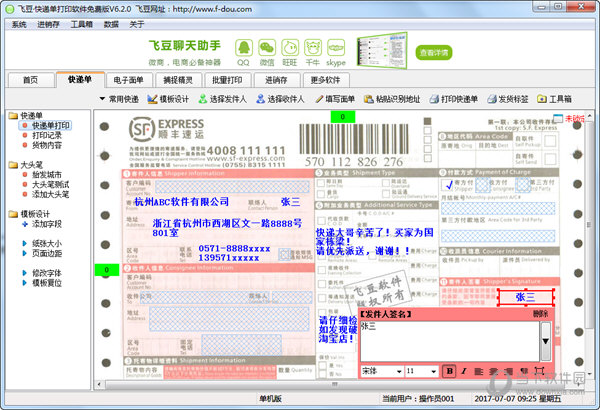Image resolution: width=600 pixels, height=410 pixels.
Task: Click 选择发件人 toolbar item
Action: point(222,99)
